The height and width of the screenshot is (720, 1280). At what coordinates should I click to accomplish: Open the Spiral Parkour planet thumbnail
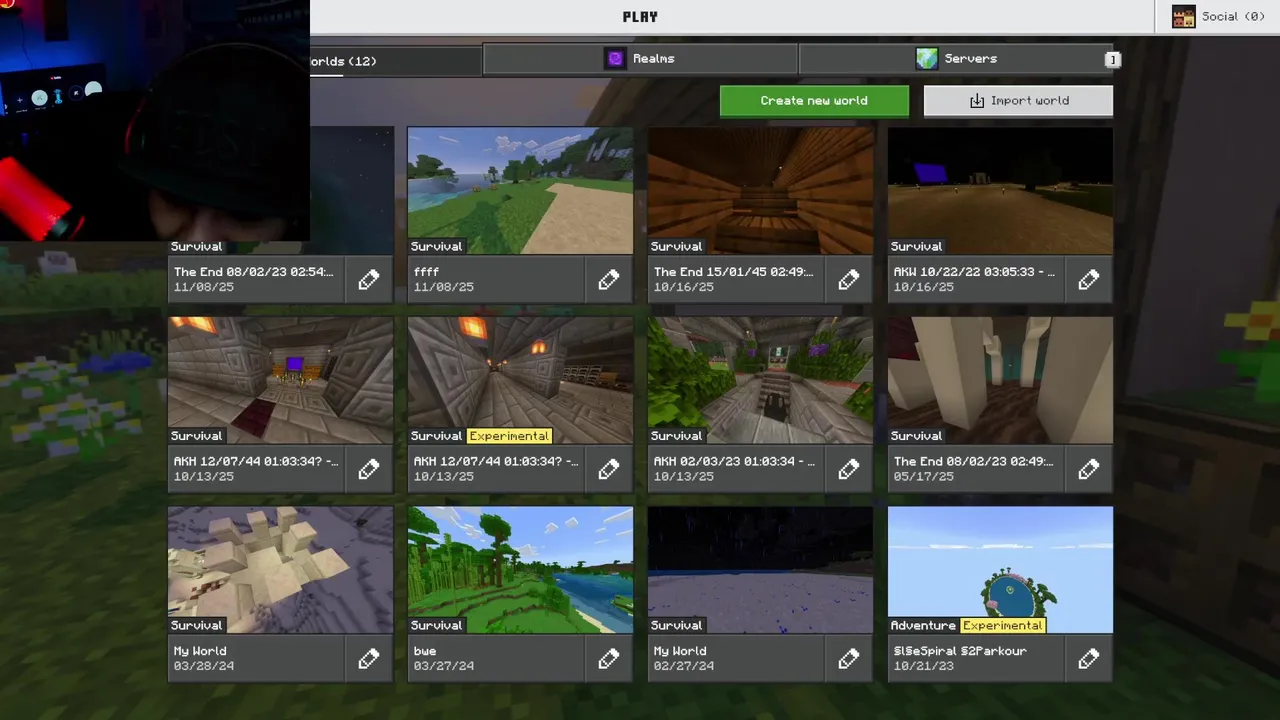[1000, 569]
